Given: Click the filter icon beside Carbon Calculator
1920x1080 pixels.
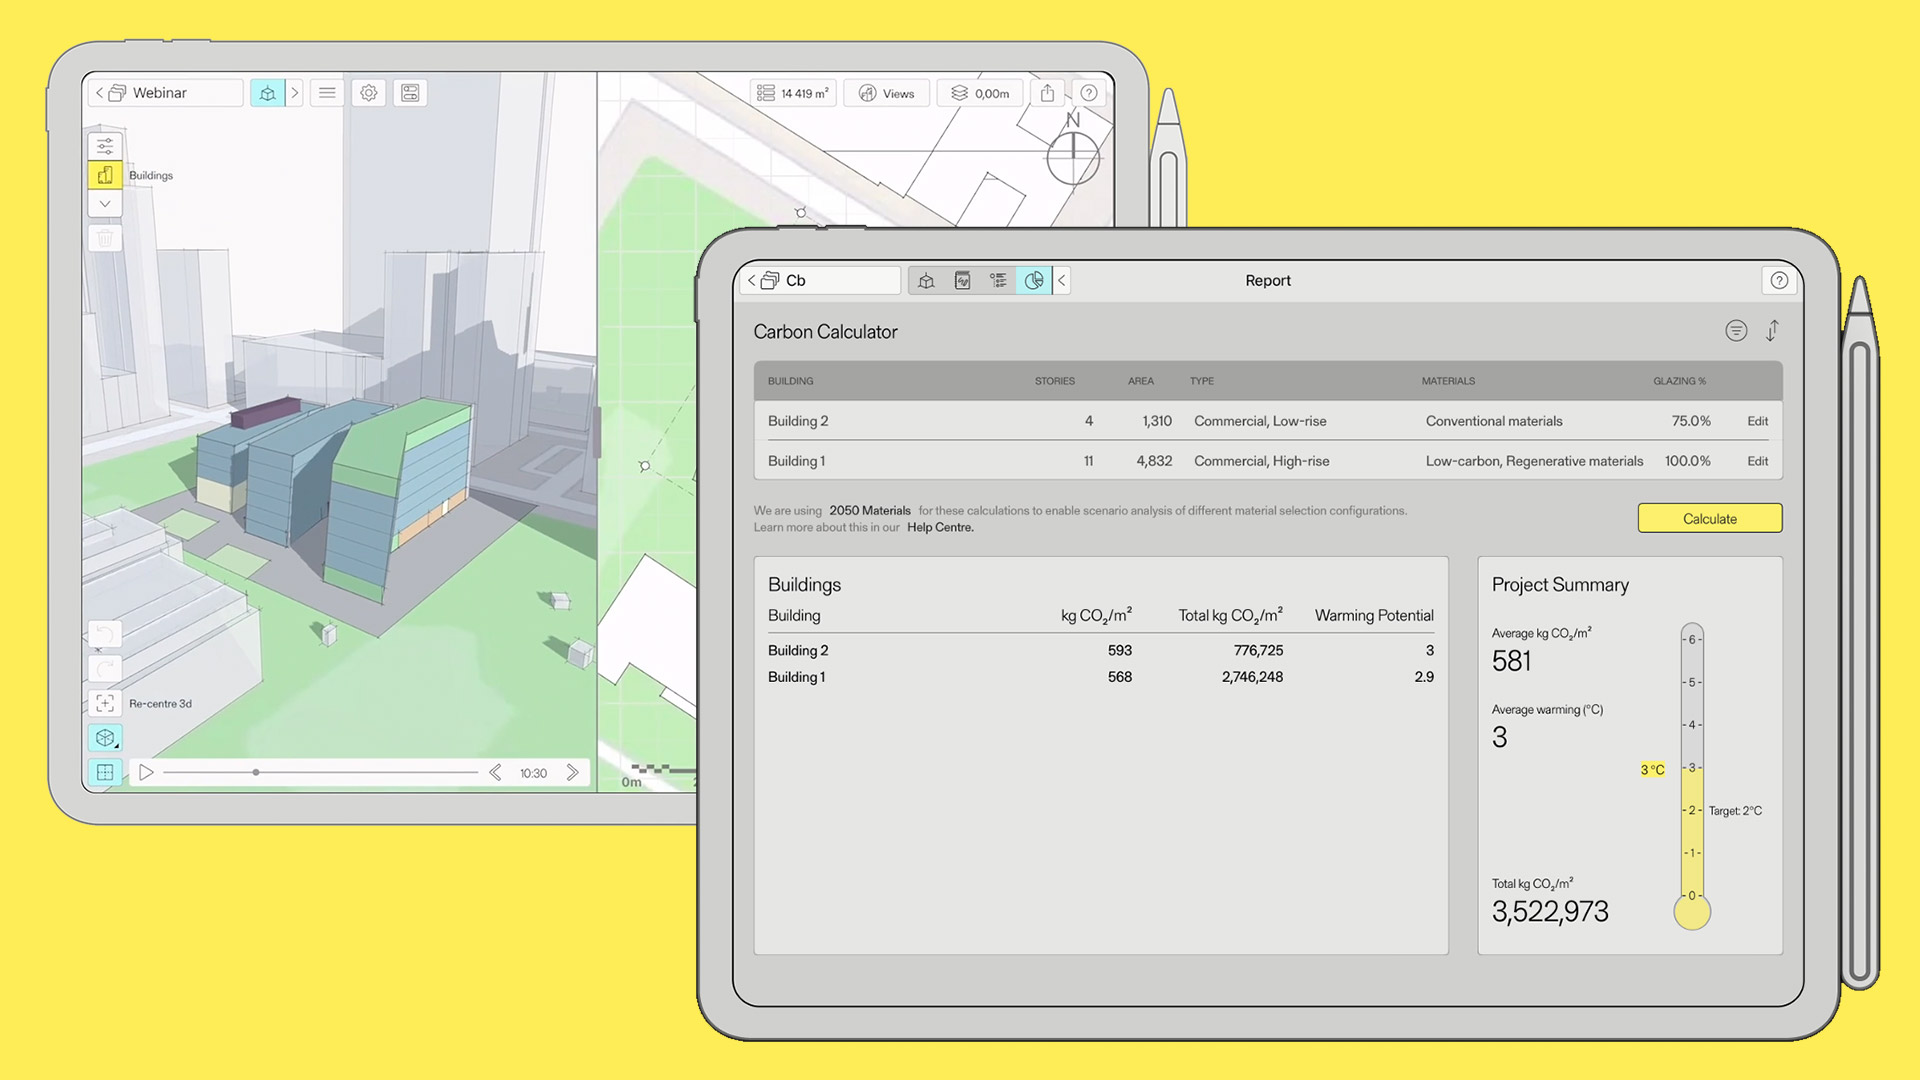Looking at the screenshot, I should (x=1736, y=331).
